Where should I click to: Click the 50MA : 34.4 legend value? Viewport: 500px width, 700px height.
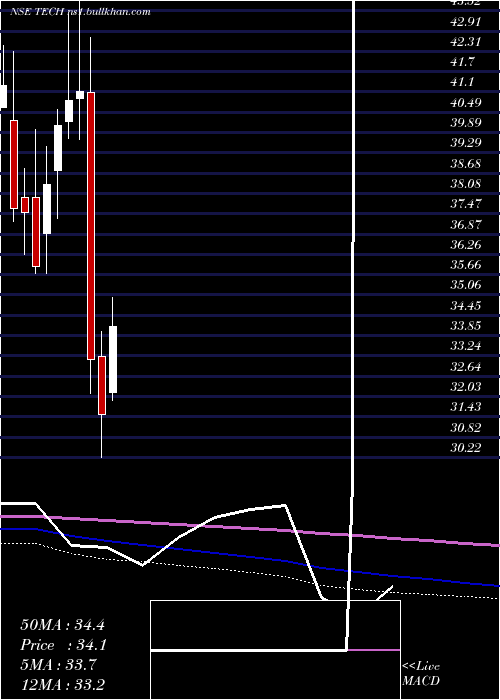tap(62, 625)
